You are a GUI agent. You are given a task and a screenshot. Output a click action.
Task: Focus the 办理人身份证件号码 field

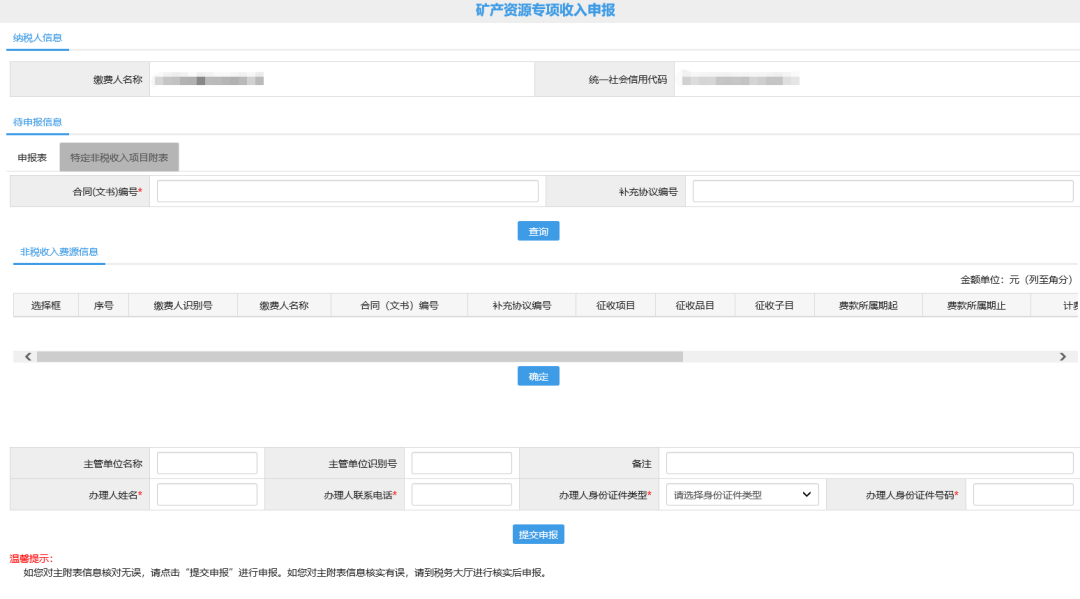[1022, 494]
